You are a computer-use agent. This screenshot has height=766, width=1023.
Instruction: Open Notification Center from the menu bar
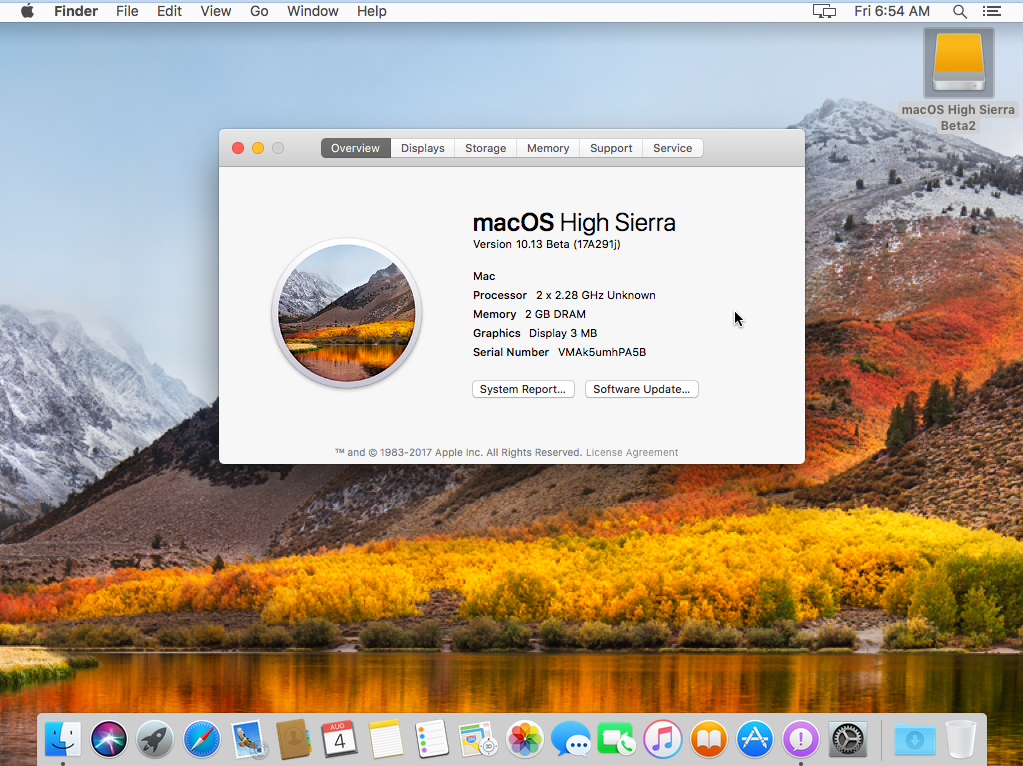[x=992, y=11]
